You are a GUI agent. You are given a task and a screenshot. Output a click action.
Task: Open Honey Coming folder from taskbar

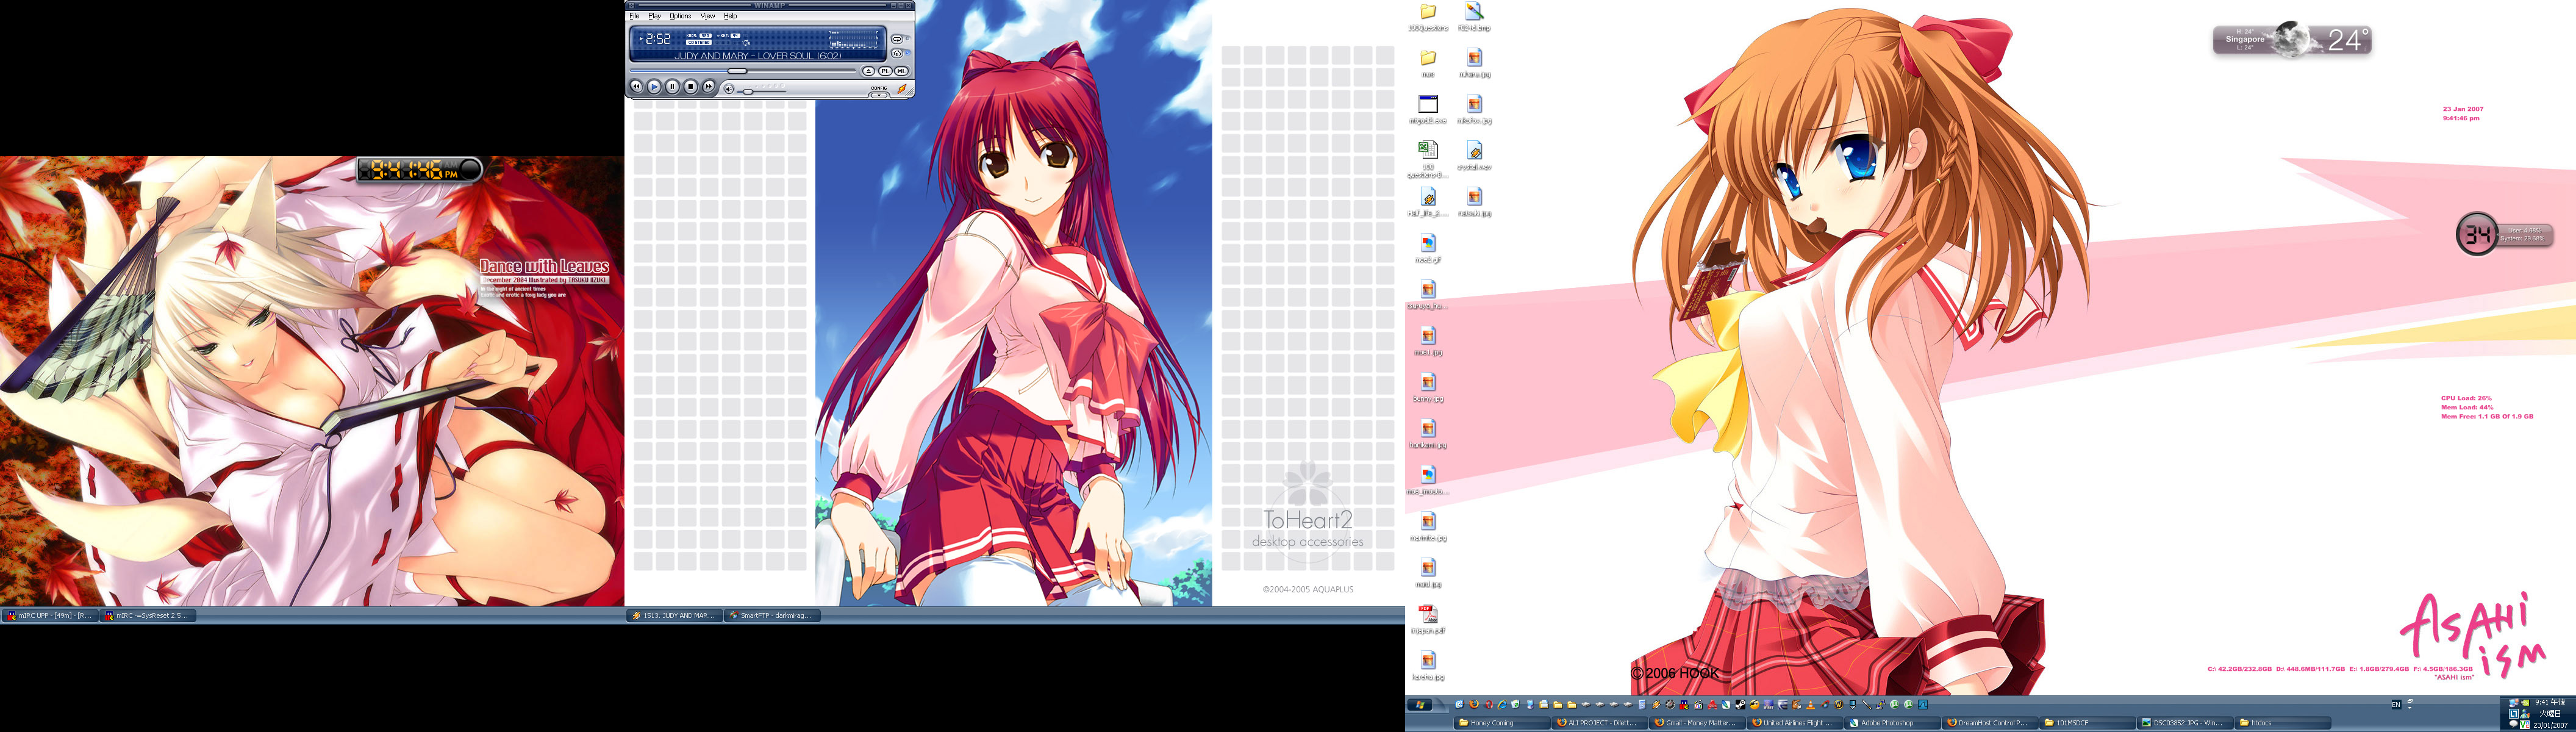(x=1502, y=723)
